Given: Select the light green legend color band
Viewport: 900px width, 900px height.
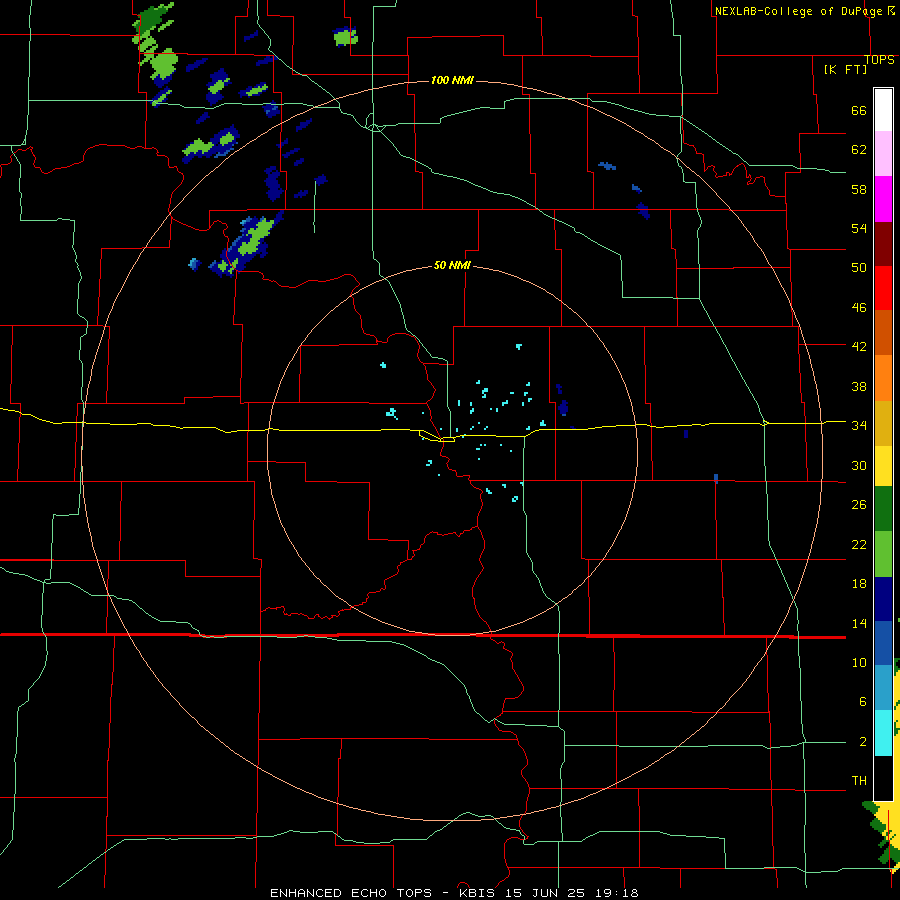Looking at the screenshot, I should click(883, 554).
